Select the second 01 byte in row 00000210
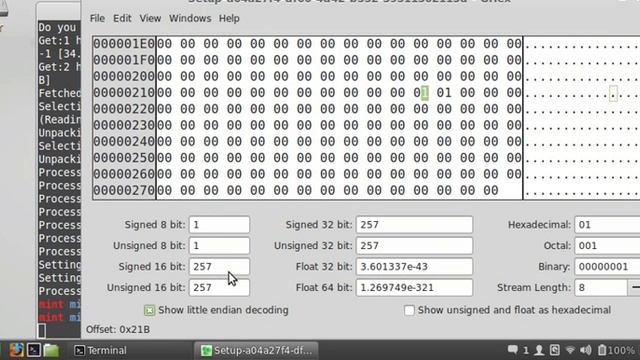The height and width of the screenshot is (360, 640). pos(444,93)
